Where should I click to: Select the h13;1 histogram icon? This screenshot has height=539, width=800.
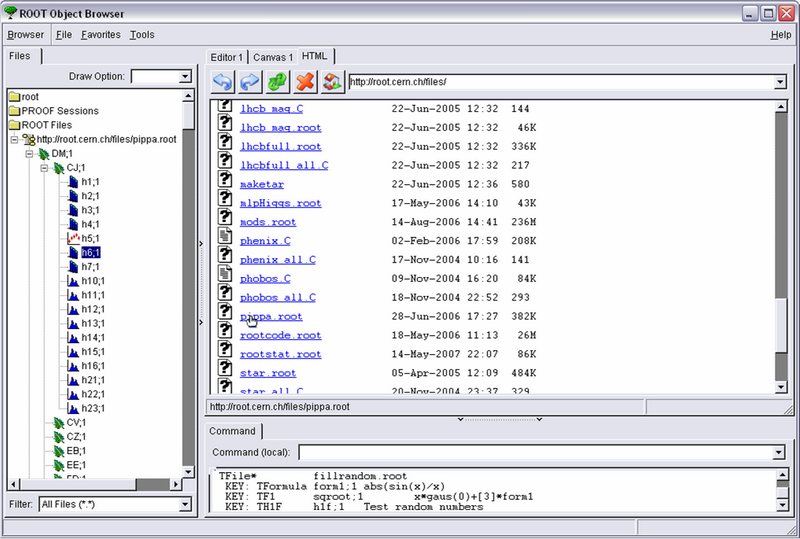73,324
